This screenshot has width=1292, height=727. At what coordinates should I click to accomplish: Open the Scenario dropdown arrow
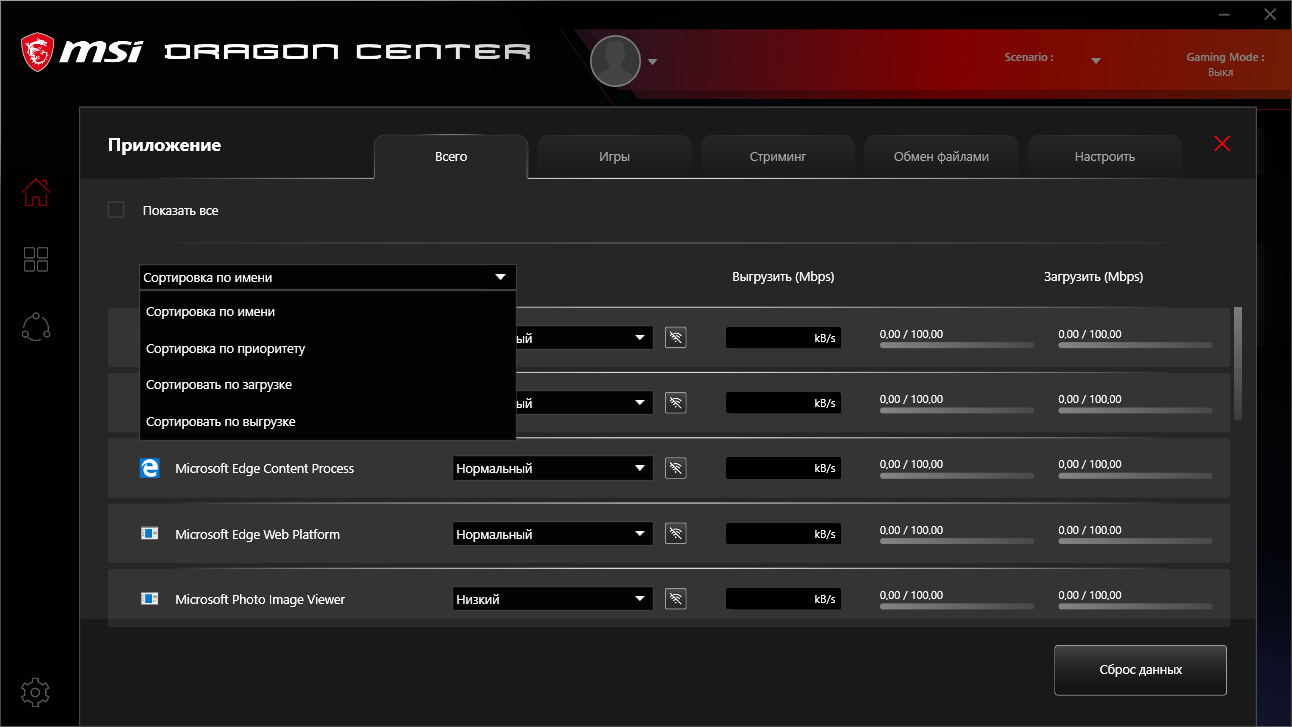point(1096,60)
